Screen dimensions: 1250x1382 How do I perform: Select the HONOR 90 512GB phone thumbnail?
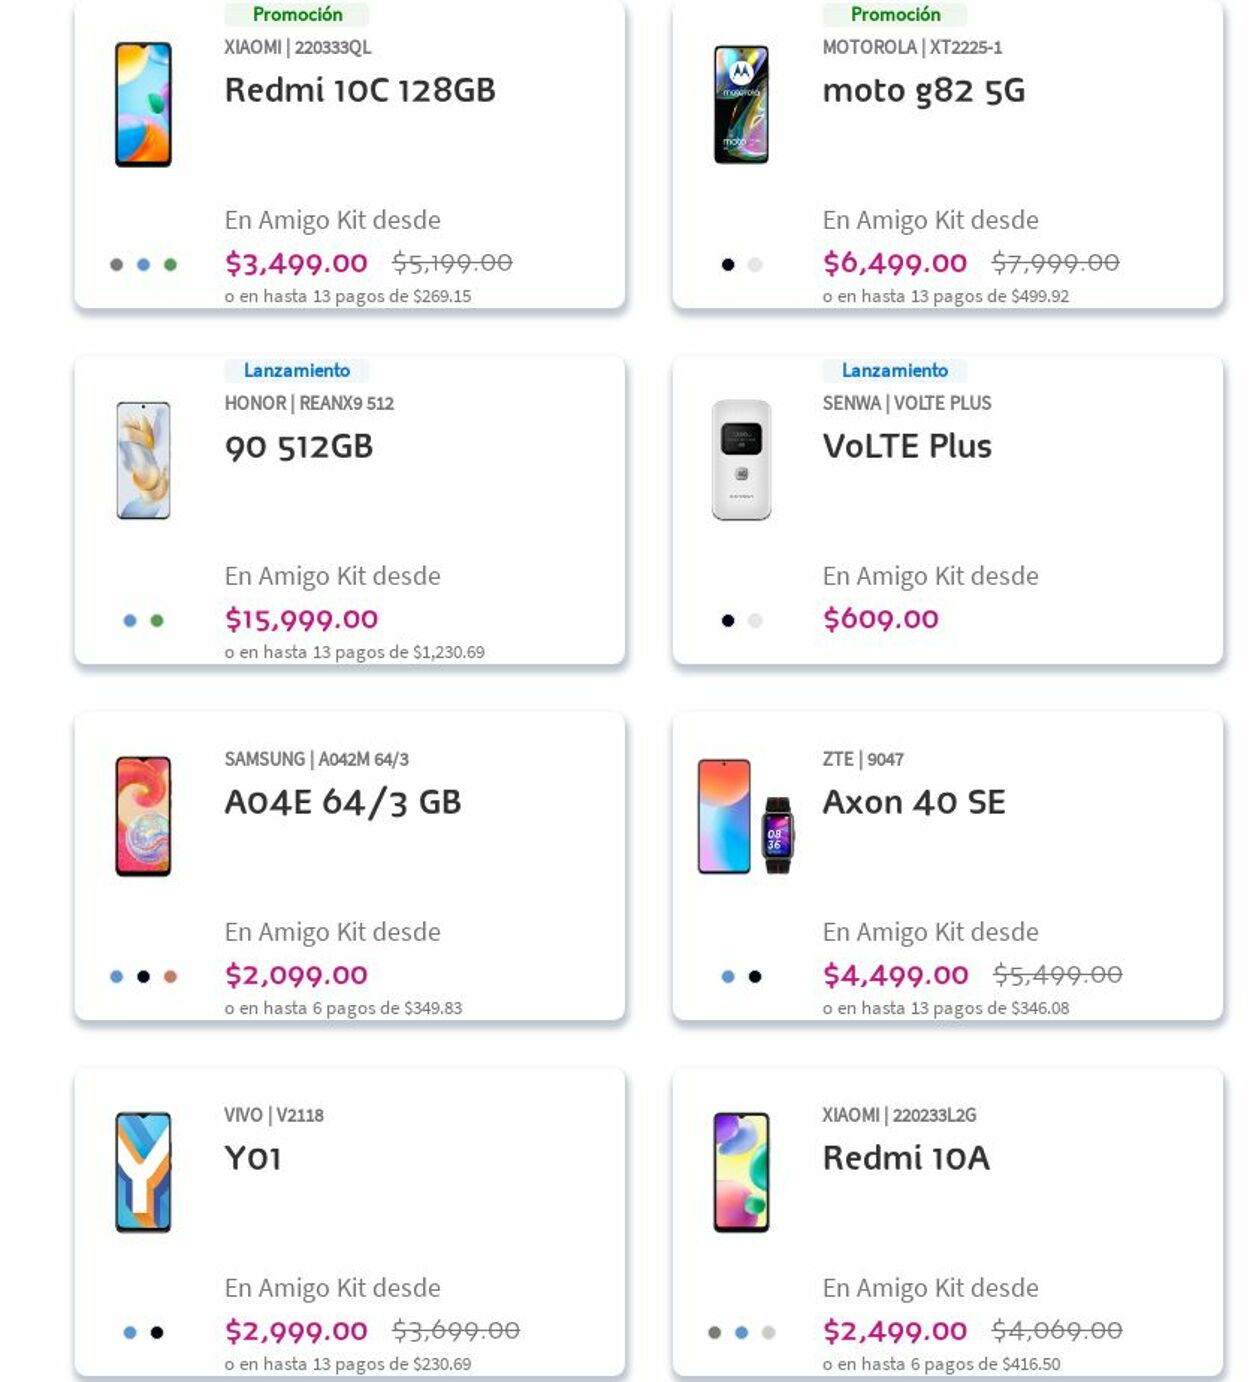point(143,461)
